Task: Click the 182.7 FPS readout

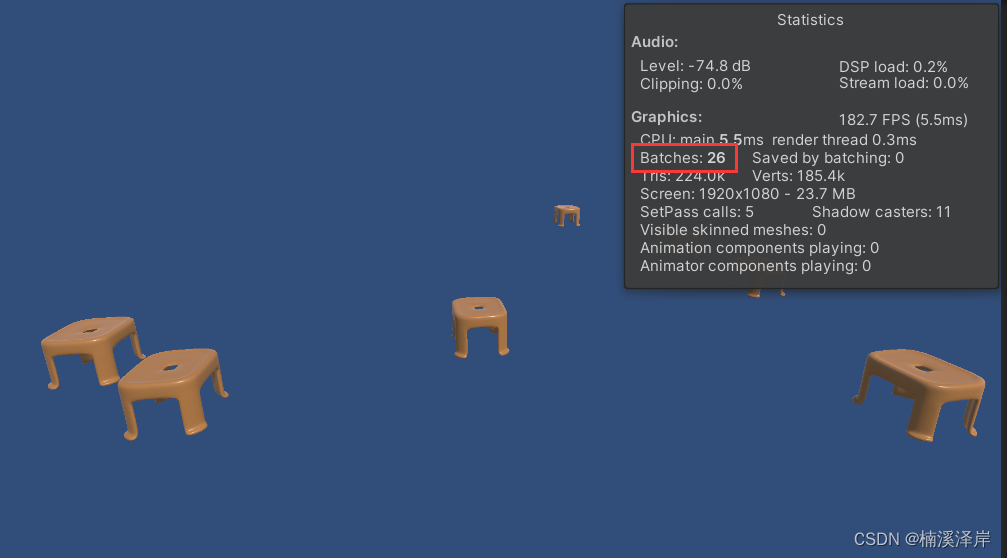Action: 903,120
